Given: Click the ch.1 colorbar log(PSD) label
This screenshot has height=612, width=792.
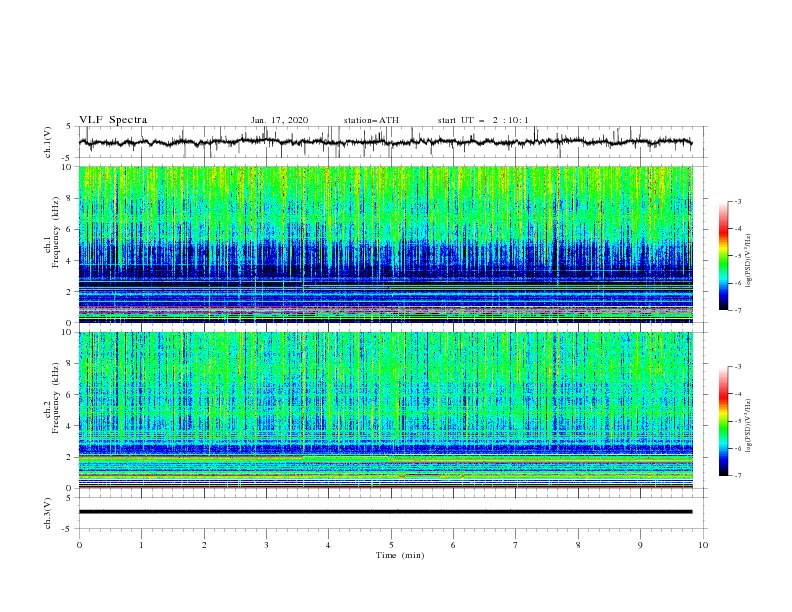Looking at the screenshot, I should point(748,261).
